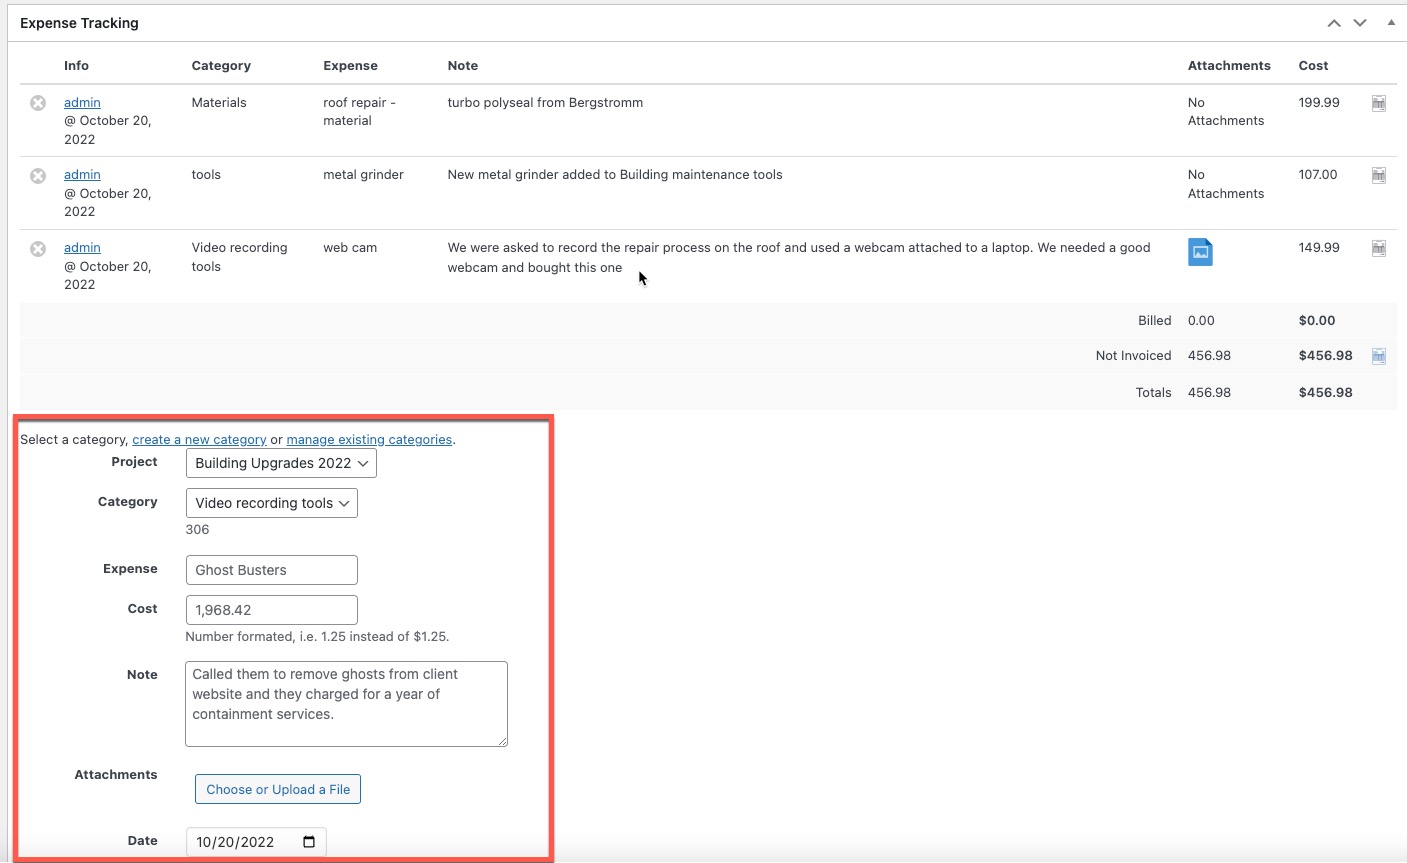The width and height of the screenshot is (1407, 863).
Task: Open the Category dropdown
Action: pos(271,503)
